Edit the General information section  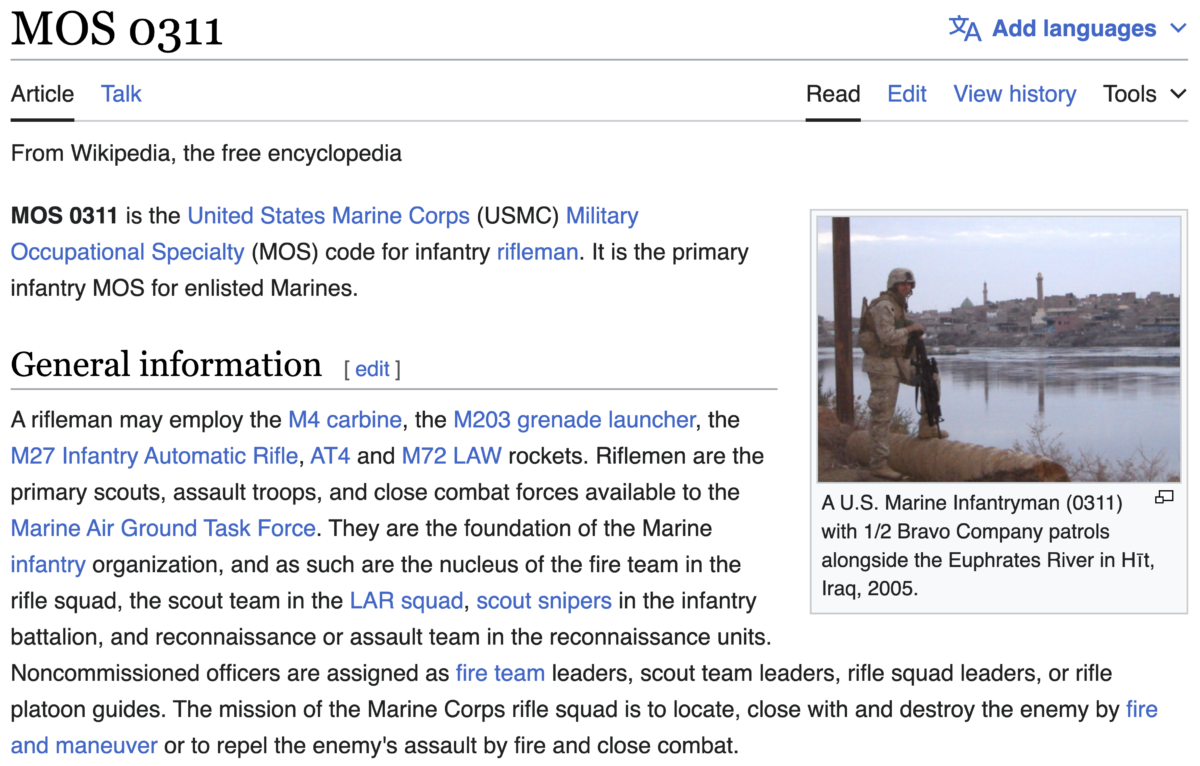(372, 369)
